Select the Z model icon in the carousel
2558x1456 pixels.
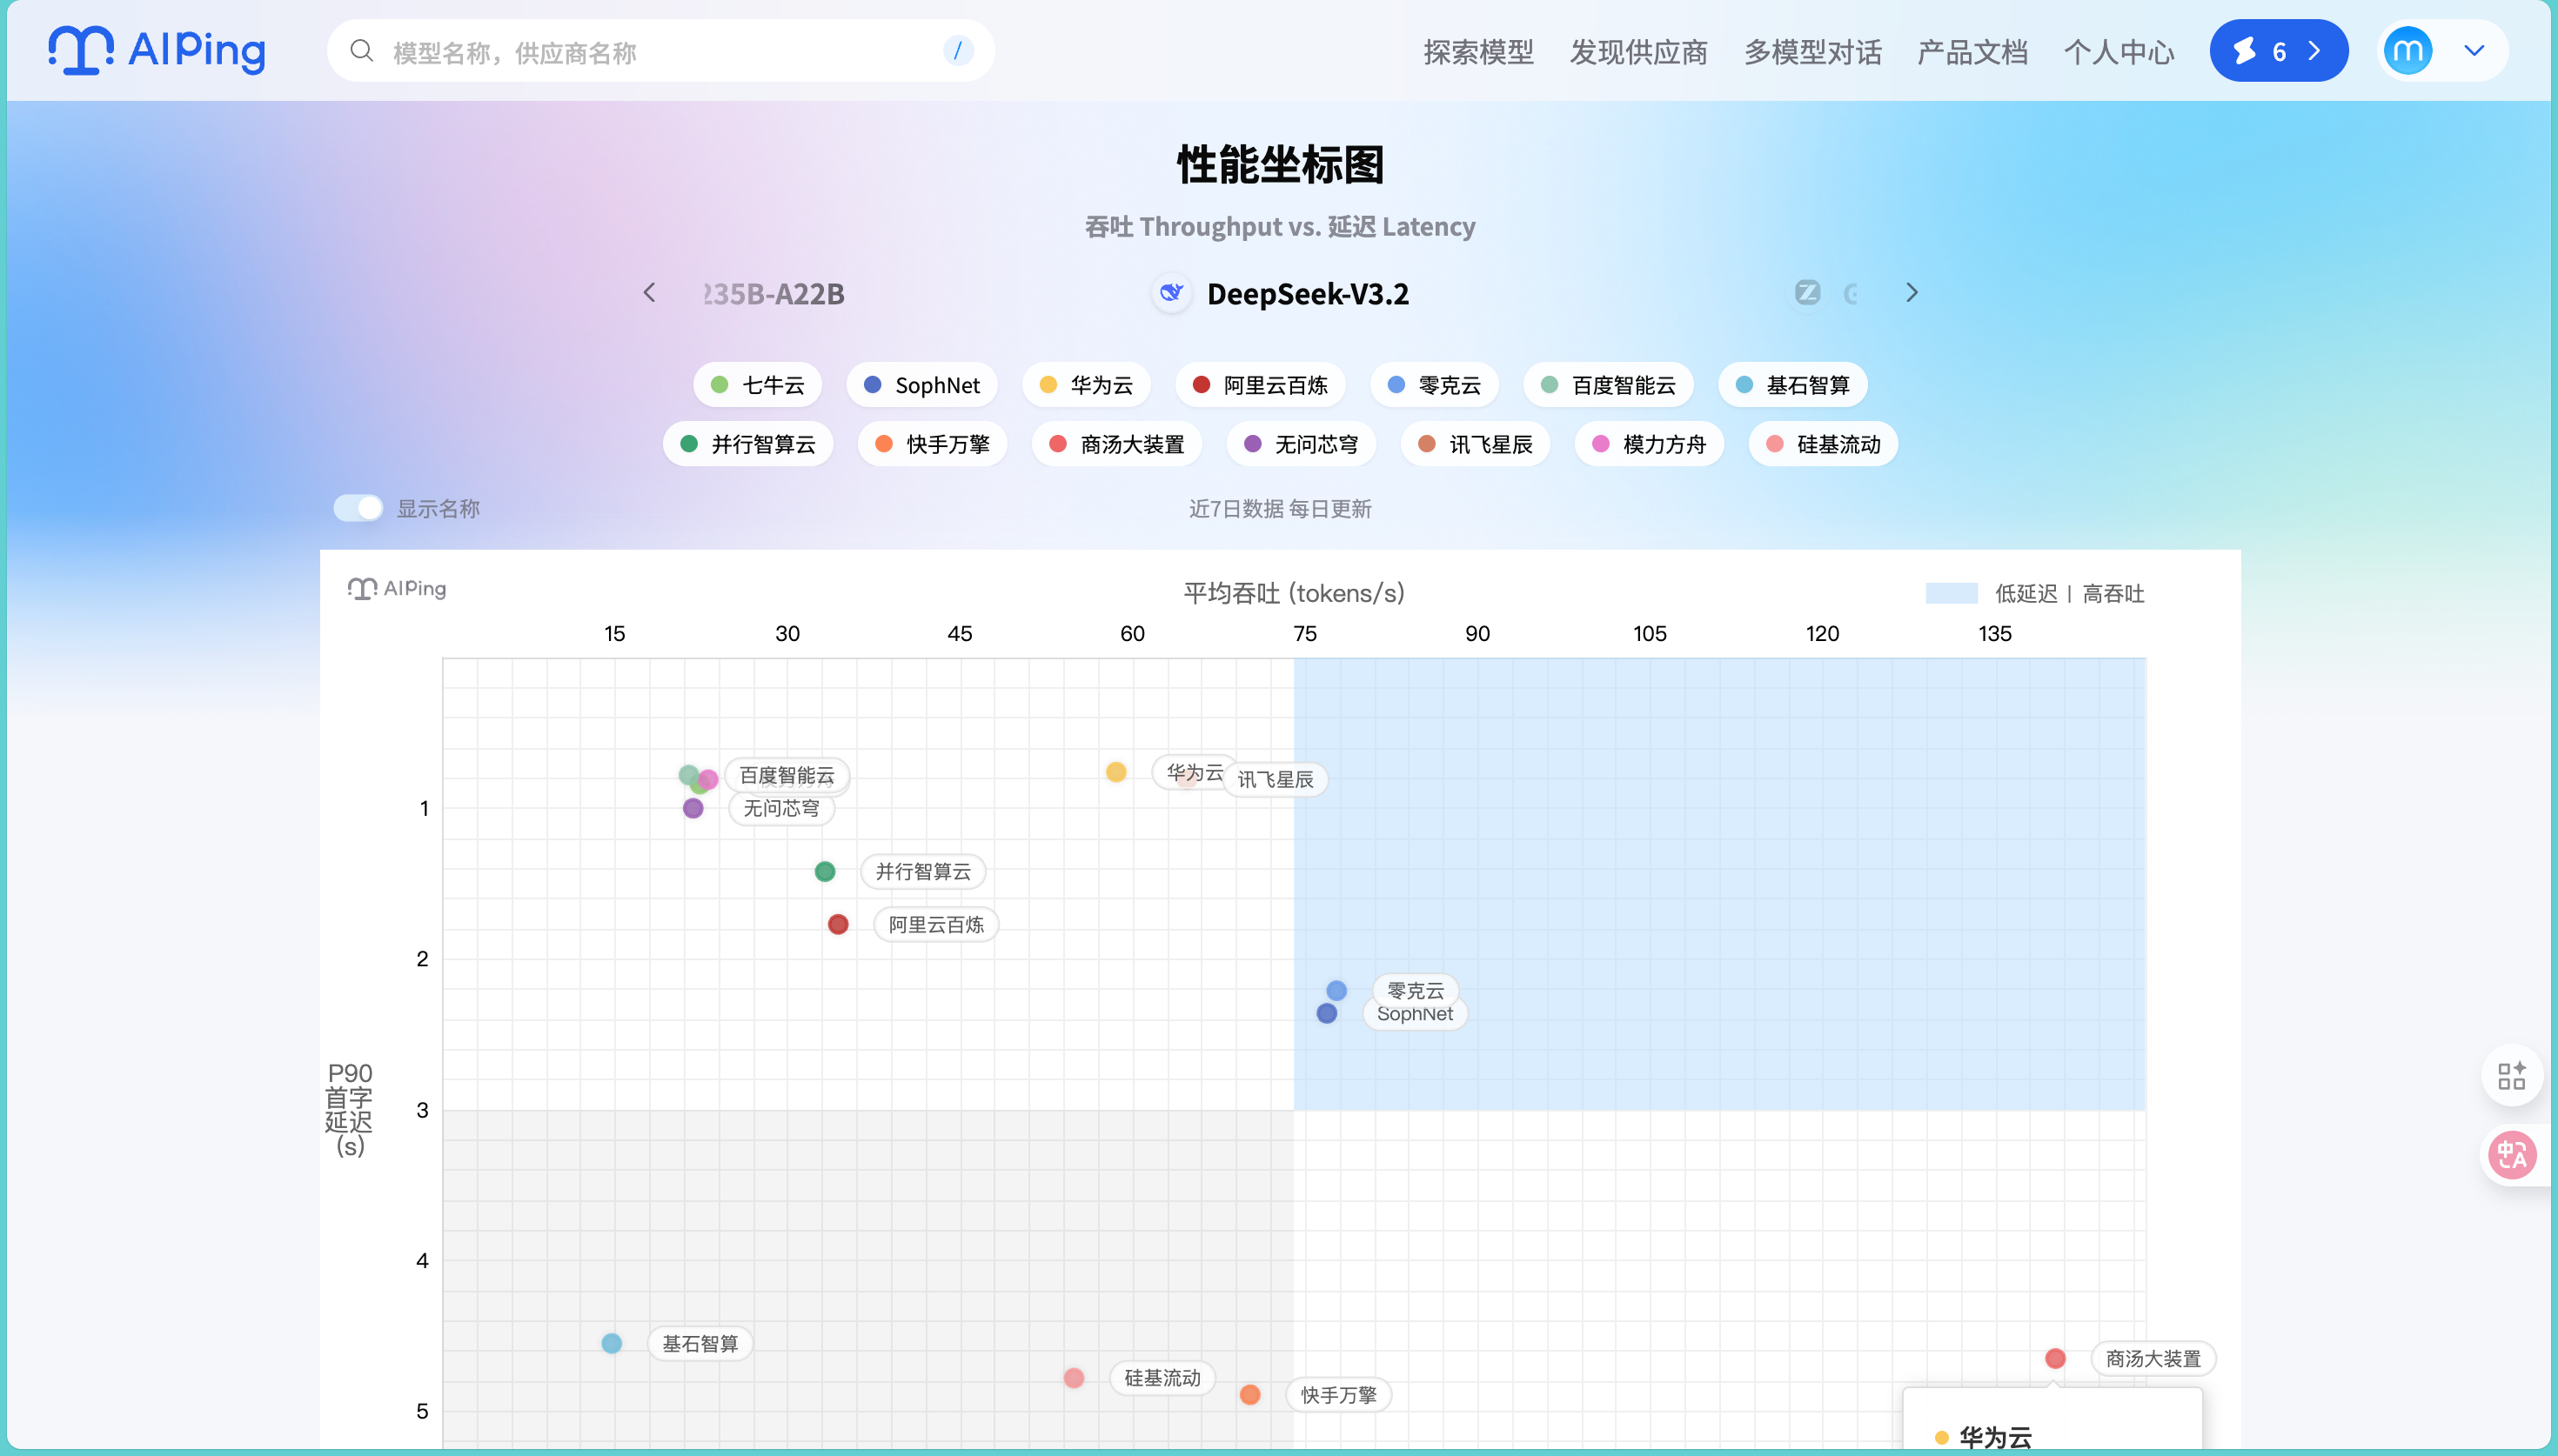pyautogui.click(x=1806, y=293)
